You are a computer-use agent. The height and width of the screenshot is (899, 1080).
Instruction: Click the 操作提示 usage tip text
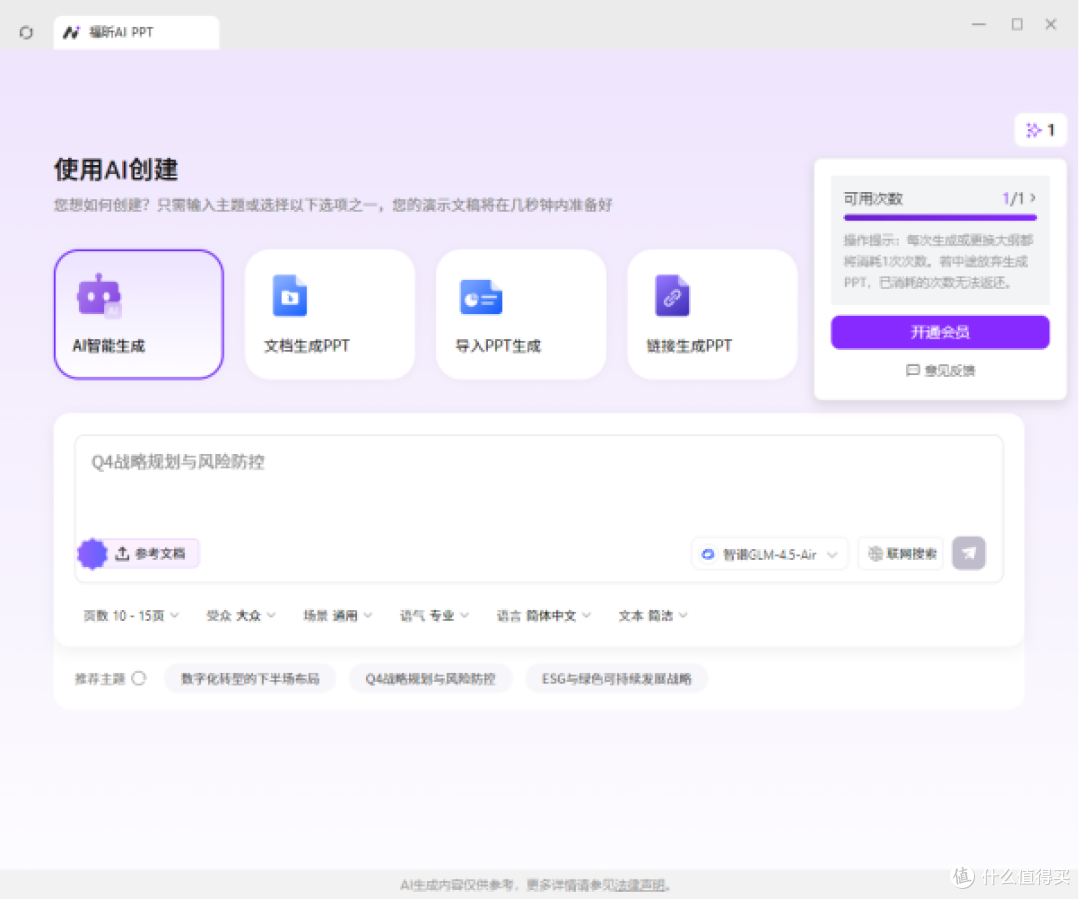click(939, 262)
